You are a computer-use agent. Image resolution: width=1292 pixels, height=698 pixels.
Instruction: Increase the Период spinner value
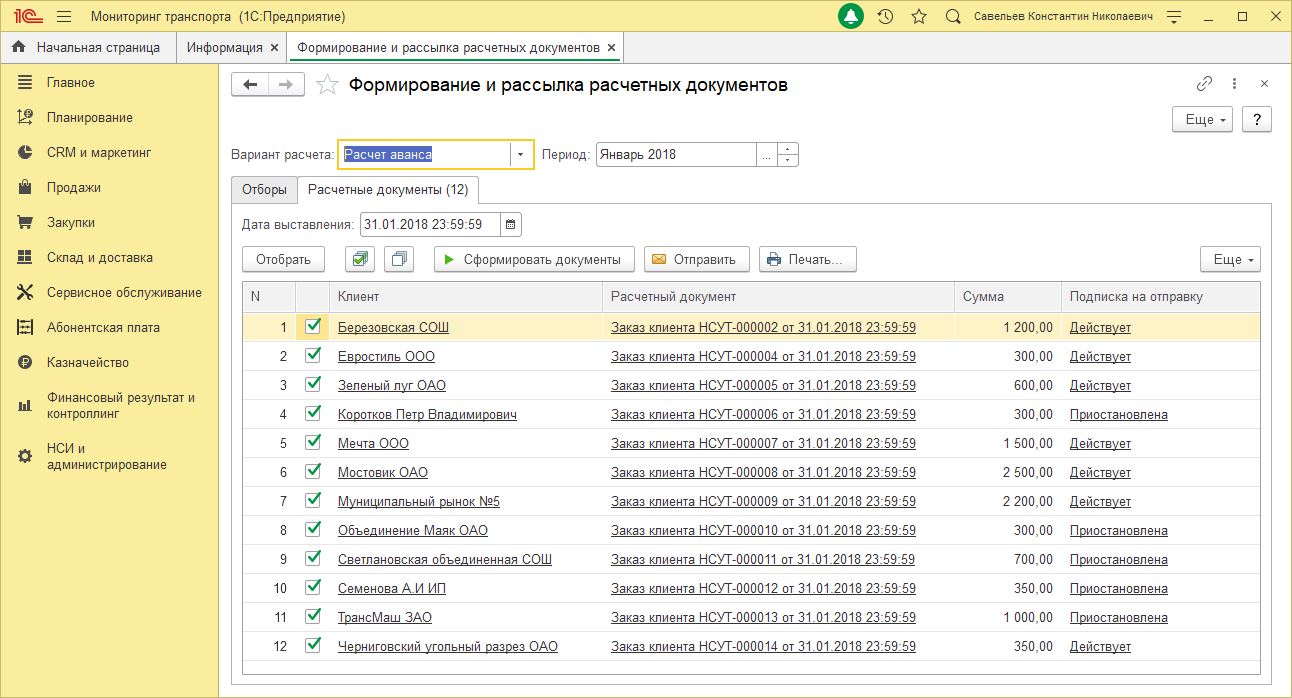click(x=788, y=149)
